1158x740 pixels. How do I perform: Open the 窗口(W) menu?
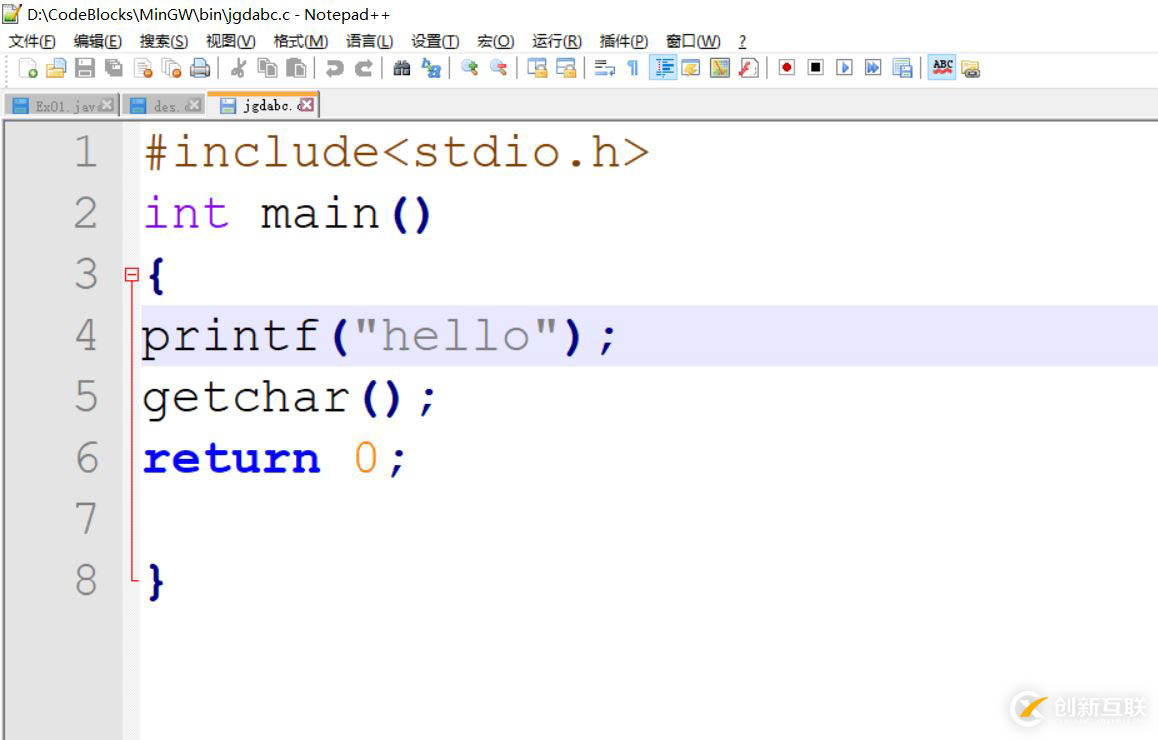coord(693,41)
